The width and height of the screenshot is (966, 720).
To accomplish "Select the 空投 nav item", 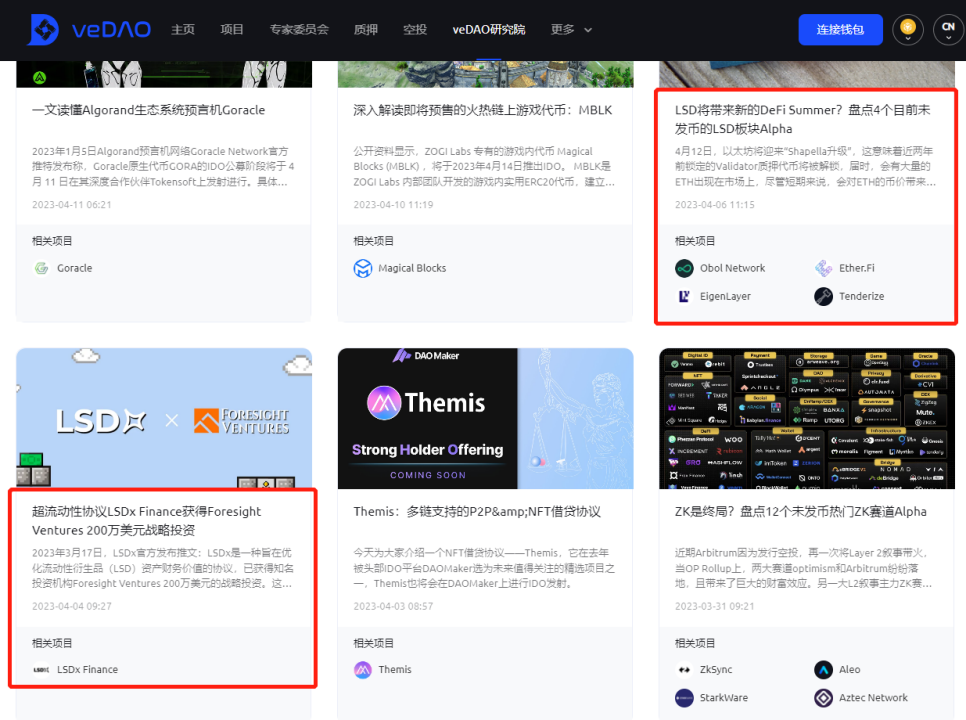I will tap(415, 30).
